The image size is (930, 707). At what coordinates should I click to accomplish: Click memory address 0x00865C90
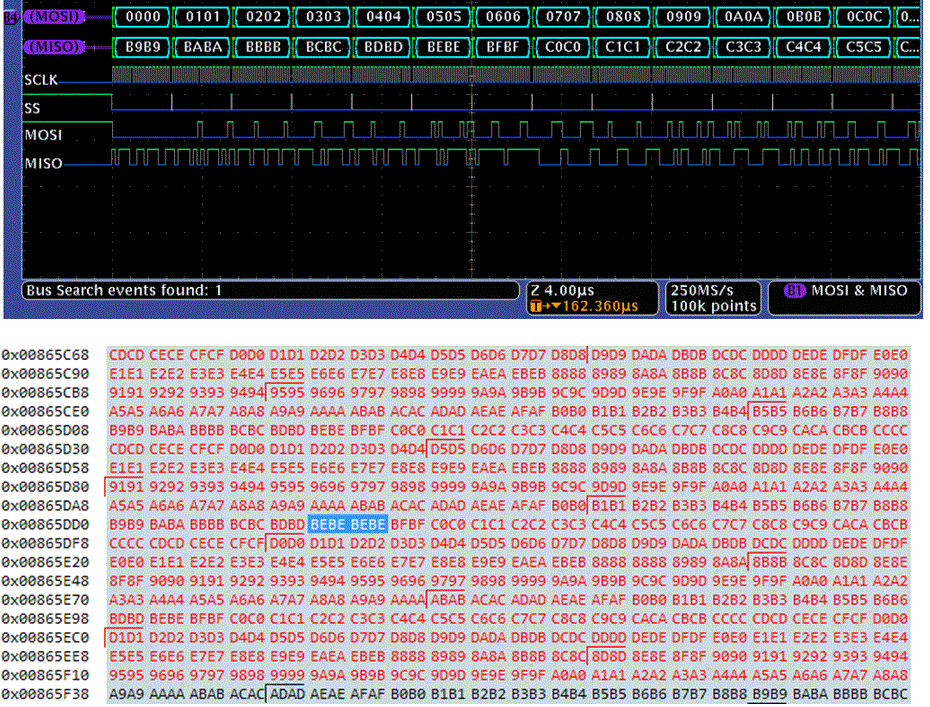click(x=45, y=374)
